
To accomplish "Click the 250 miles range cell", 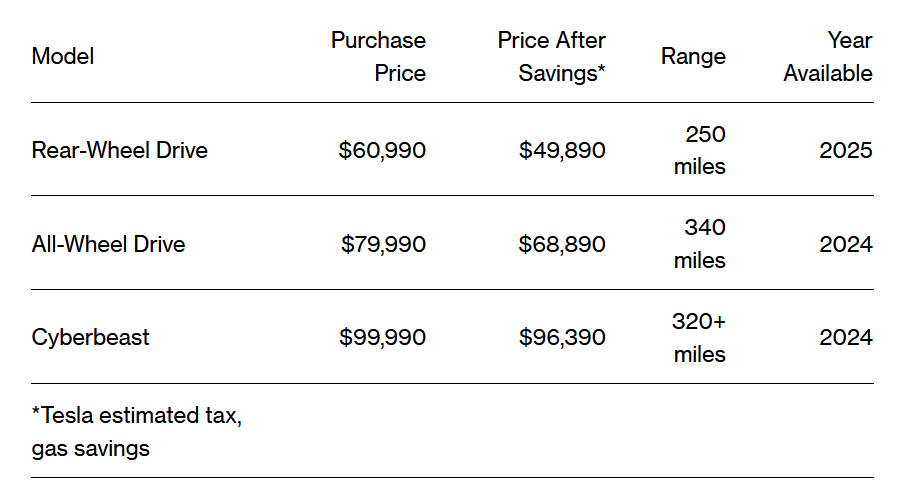I will coord(700,150).
